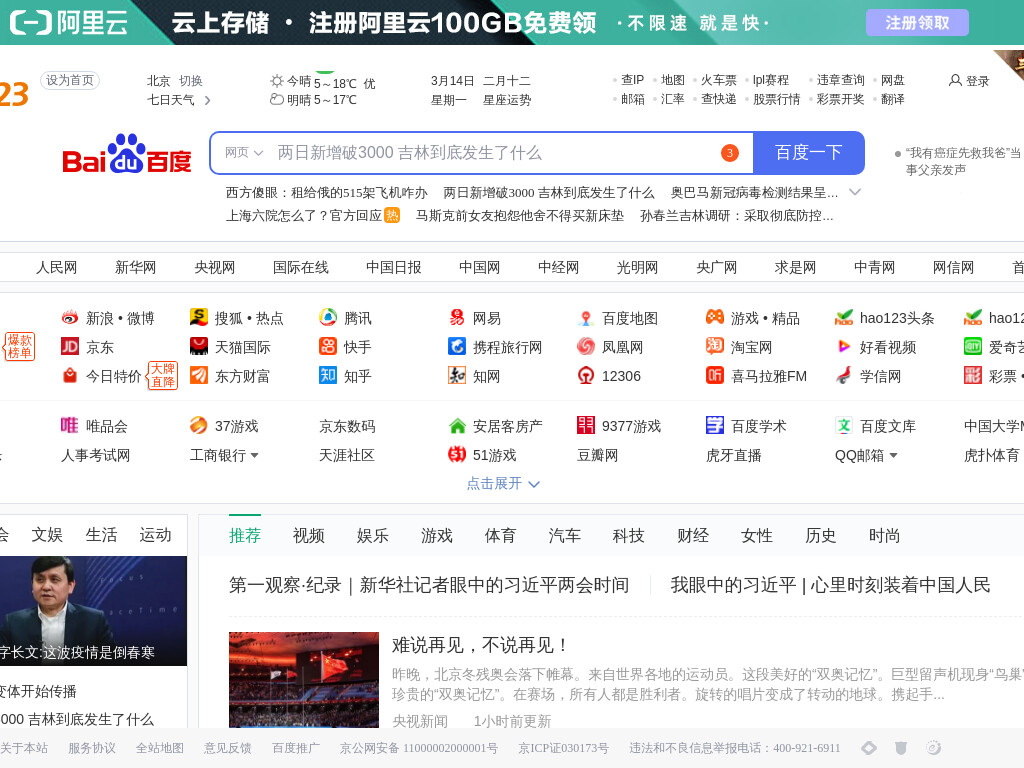The height and width of the screenshot is (768, 1024).
Task: Click hao123头条 icon
Action: click(x=844, y=317)
